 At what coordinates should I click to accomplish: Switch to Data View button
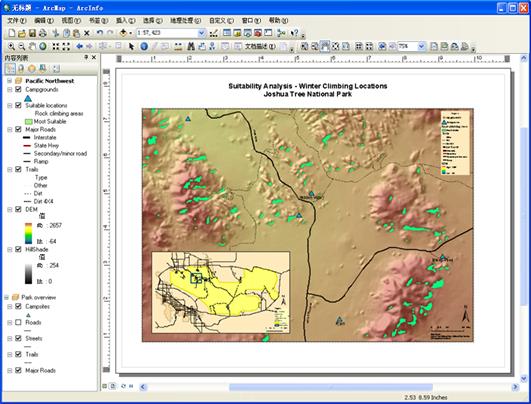[105, 386]
